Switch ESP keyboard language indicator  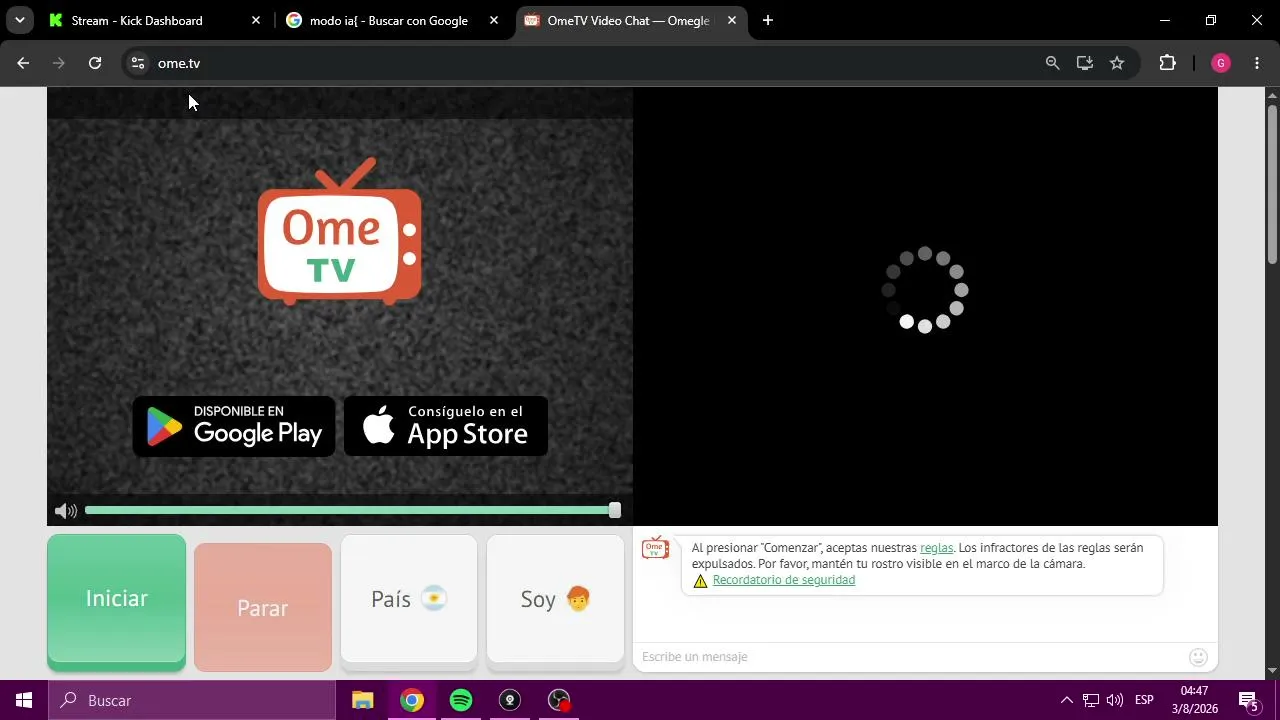[1144, 700]
